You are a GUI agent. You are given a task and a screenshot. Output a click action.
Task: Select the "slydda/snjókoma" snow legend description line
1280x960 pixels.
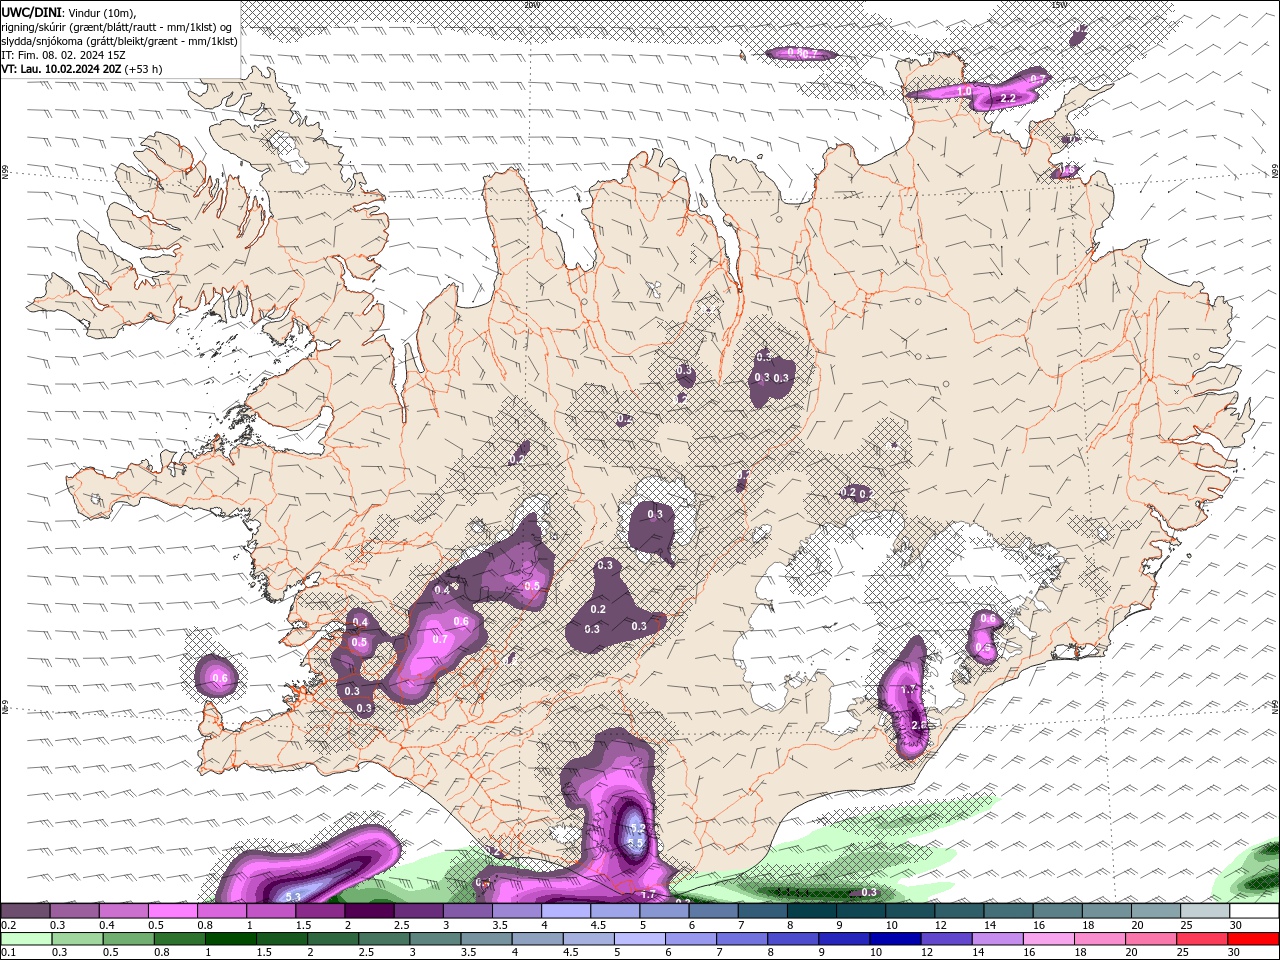point(120,41)
